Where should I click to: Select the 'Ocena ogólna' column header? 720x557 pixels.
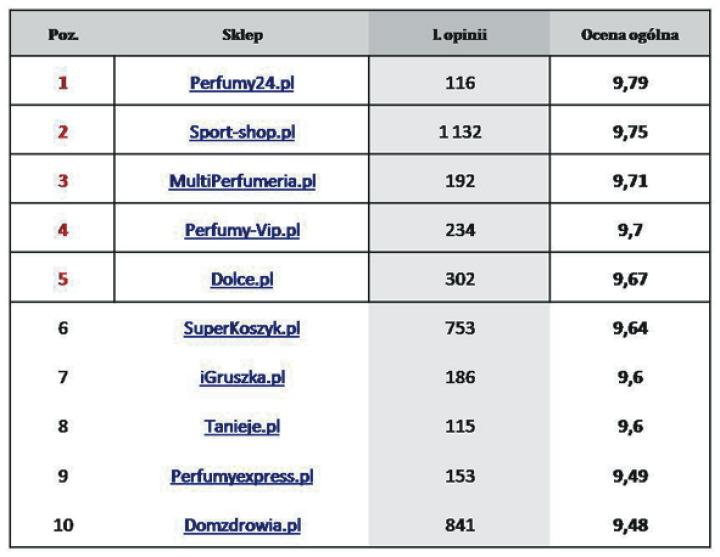pyautogui.click(x=630, y=35)
